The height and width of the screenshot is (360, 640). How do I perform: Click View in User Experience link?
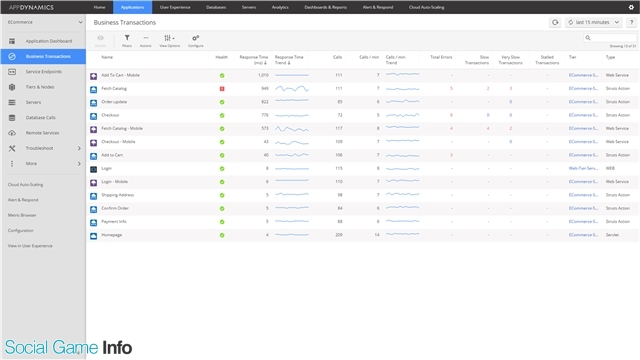(x=30, y=246)
